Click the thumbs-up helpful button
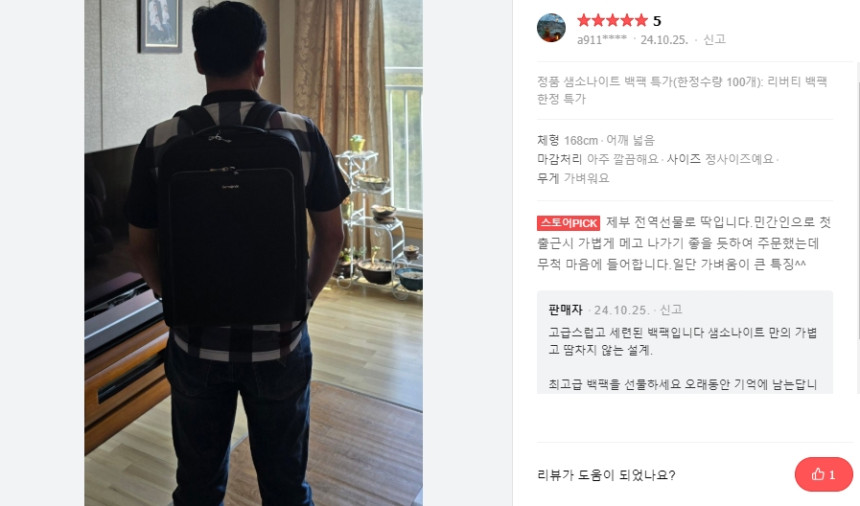860x506 pixels. pyautogui.click(x=824, y=474)
